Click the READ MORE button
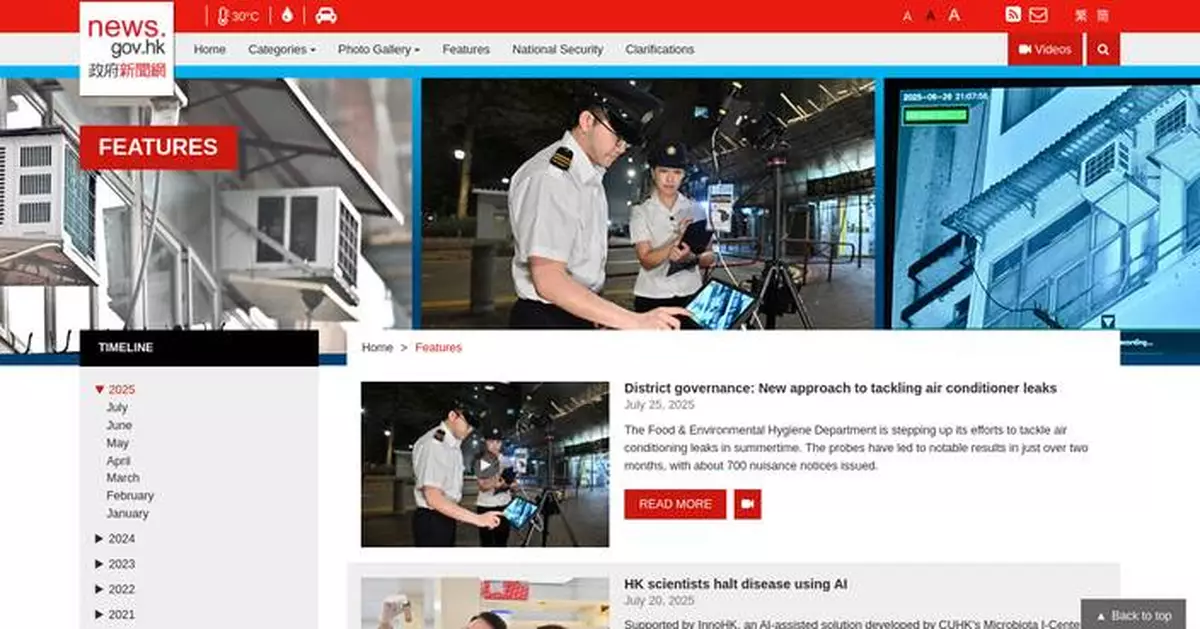 click(x=675, y=504)
